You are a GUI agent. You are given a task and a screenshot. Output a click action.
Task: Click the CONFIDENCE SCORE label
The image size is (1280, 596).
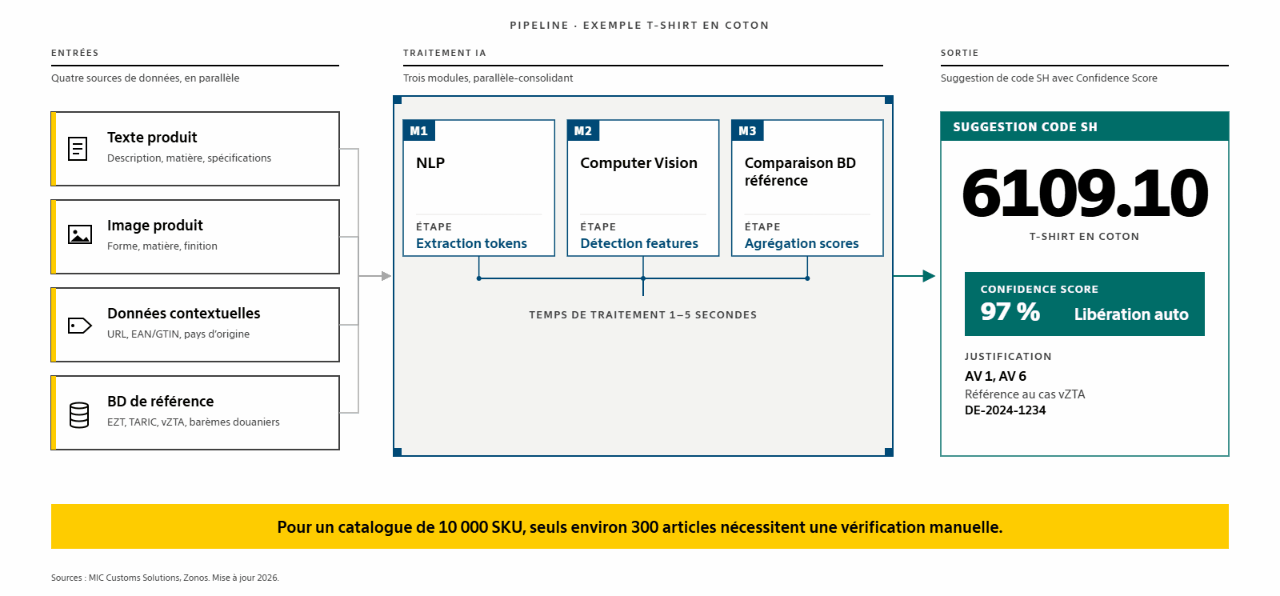(1039, 289)
